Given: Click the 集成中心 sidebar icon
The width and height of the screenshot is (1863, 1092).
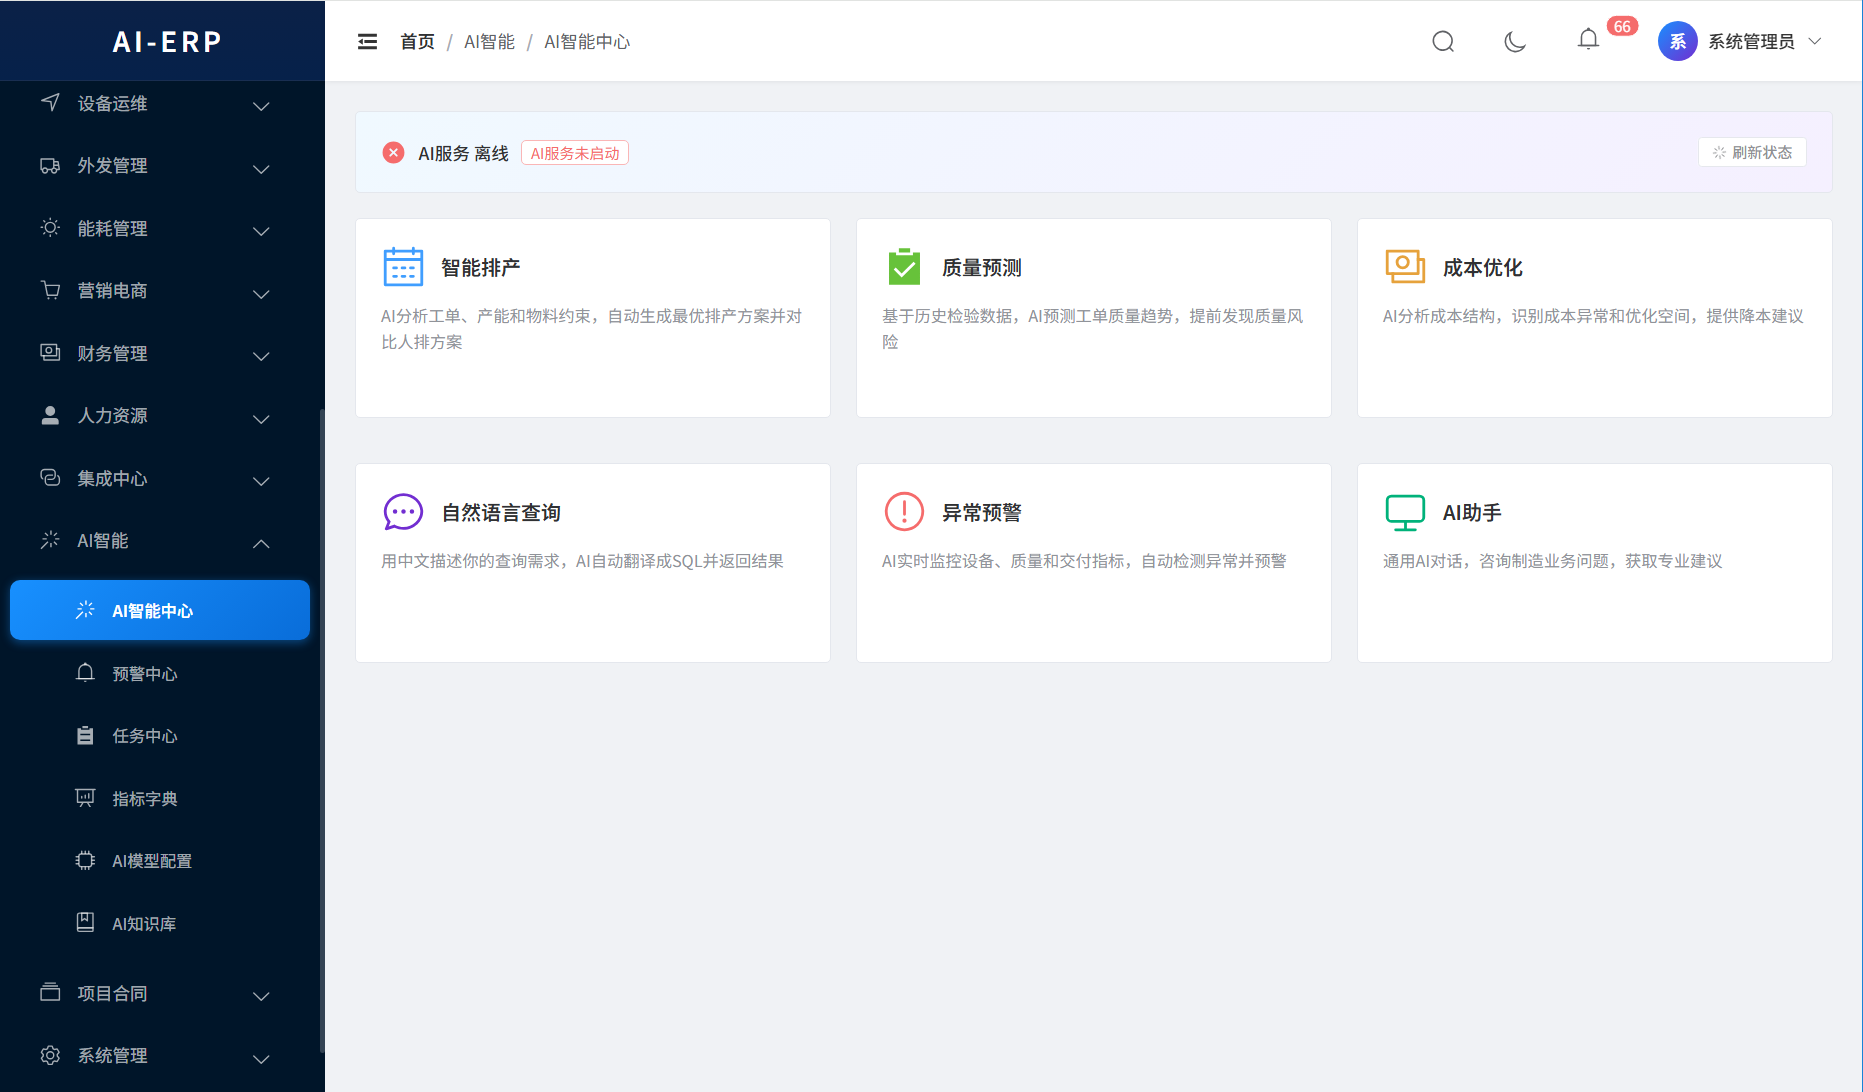Looking at the screenshot, I should click(x=50, y=477).
